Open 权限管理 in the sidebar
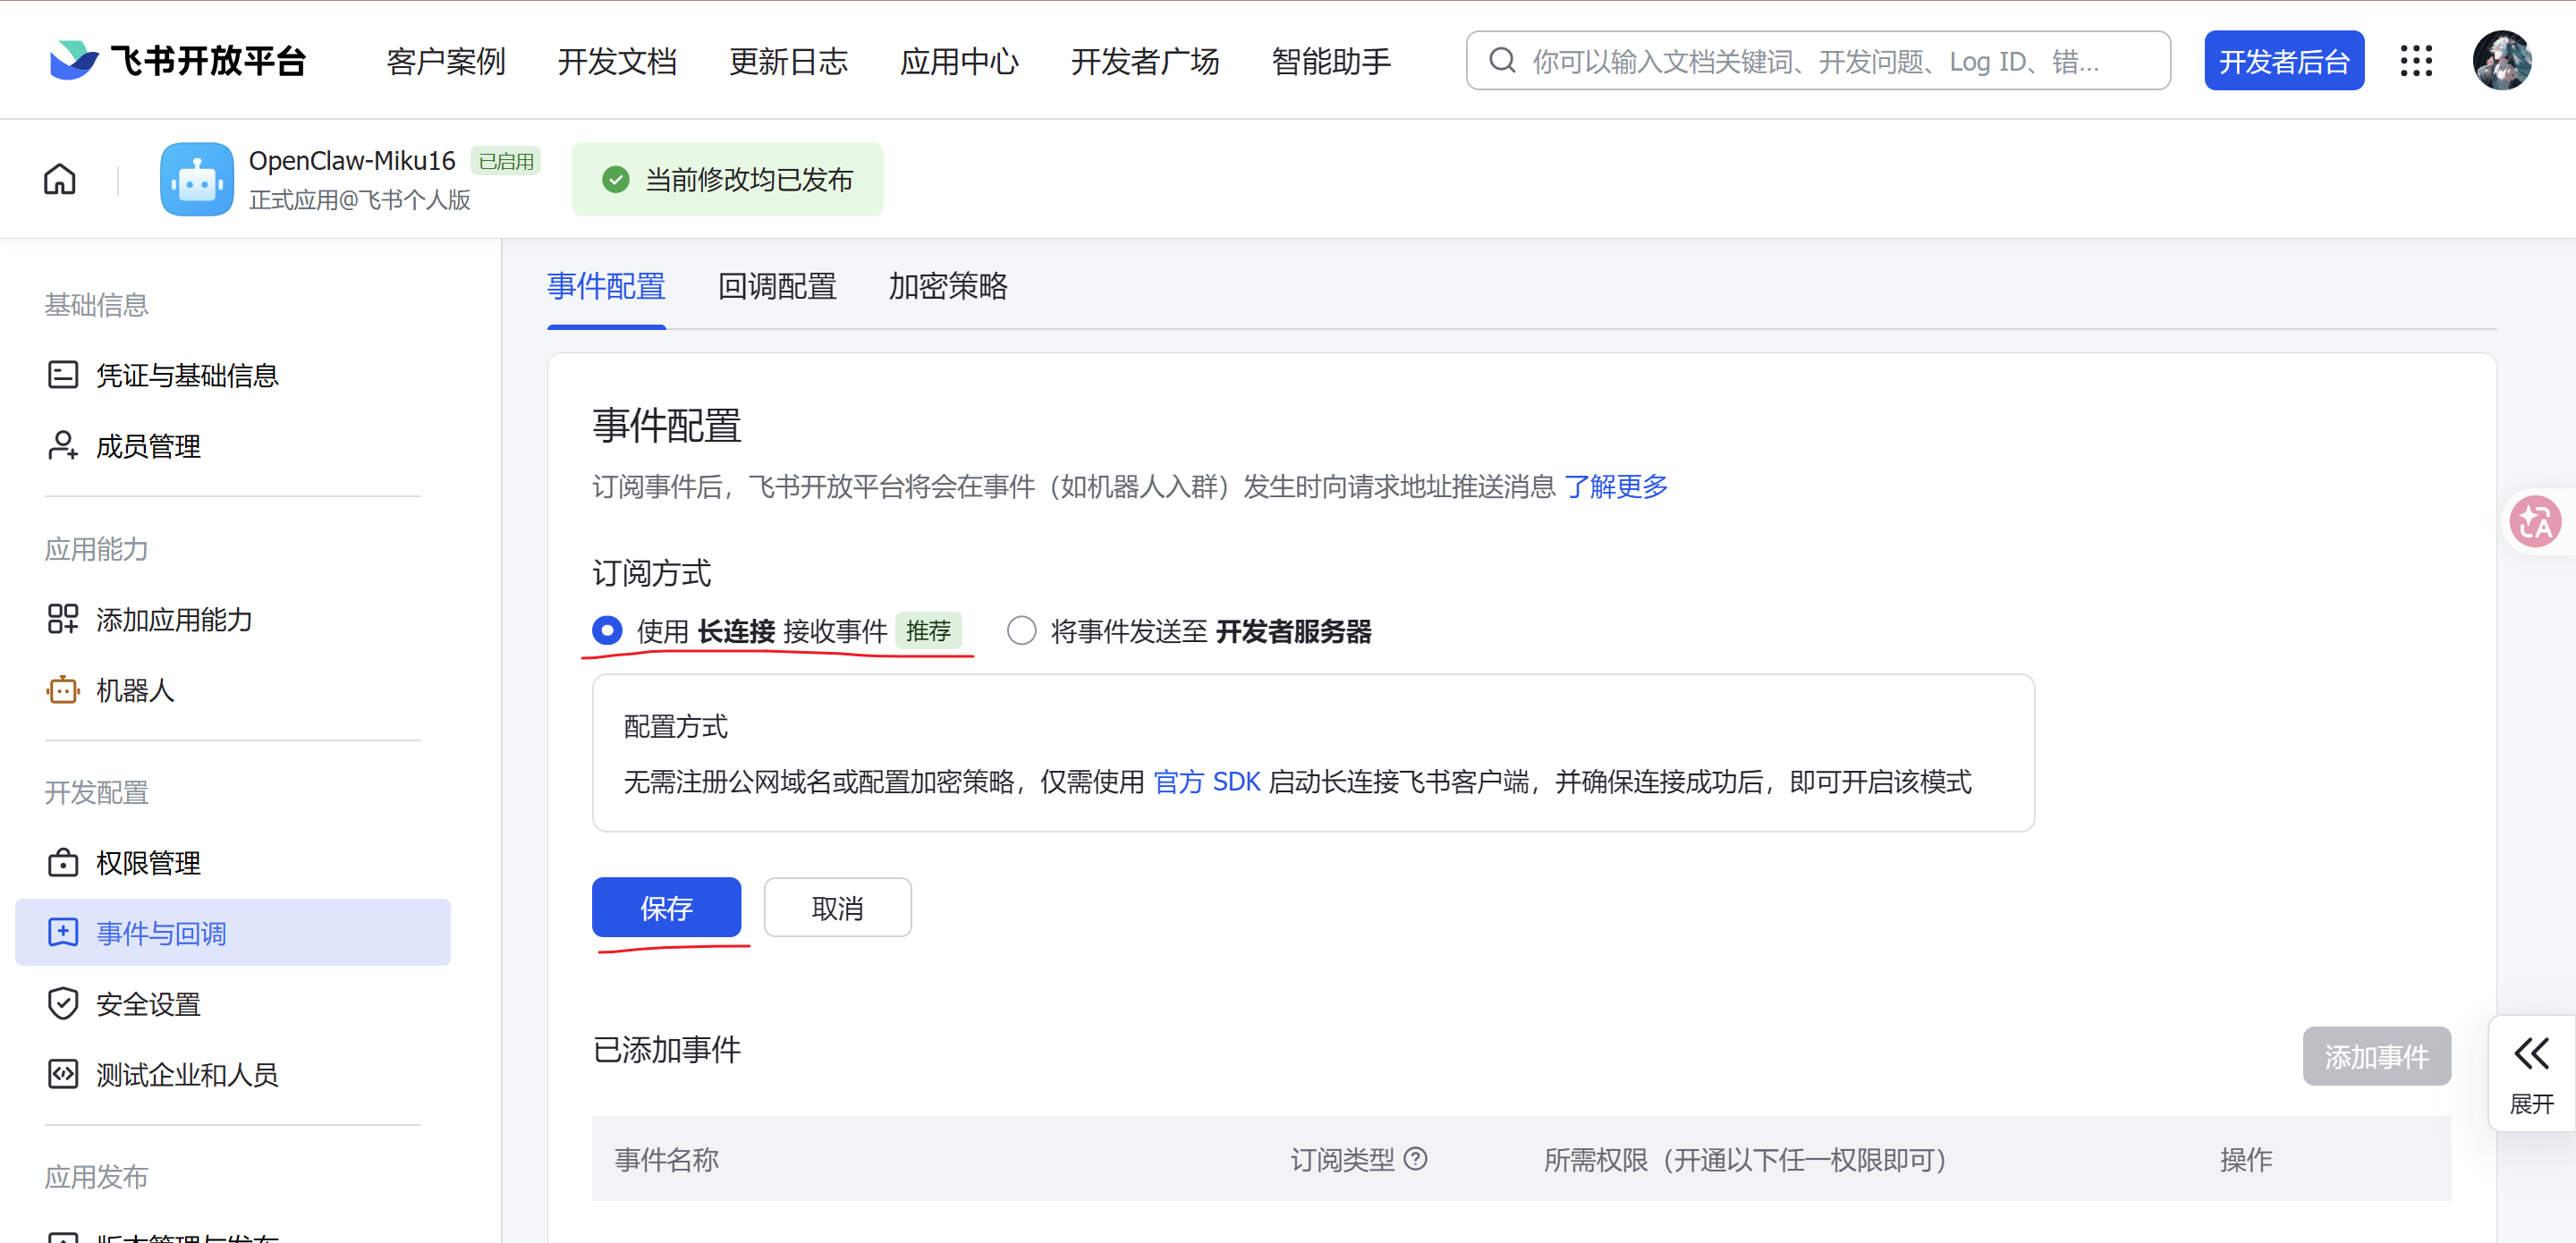 pyautogui.click(x=148, y=863)
